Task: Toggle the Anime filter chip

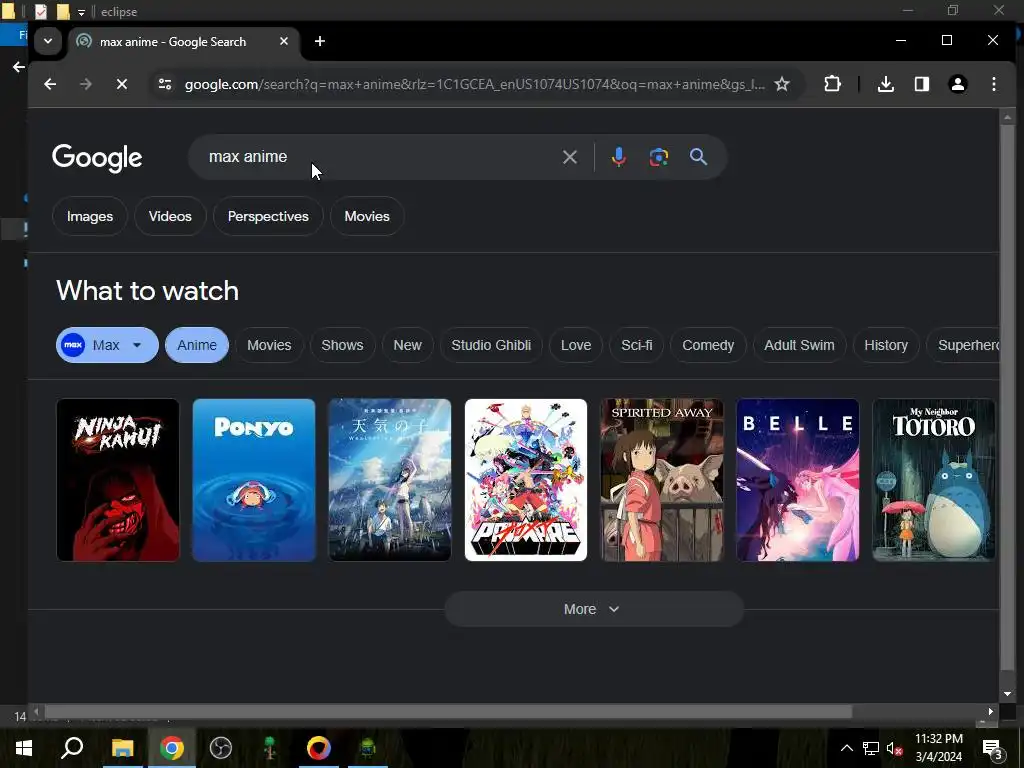Action: [197, 345]
